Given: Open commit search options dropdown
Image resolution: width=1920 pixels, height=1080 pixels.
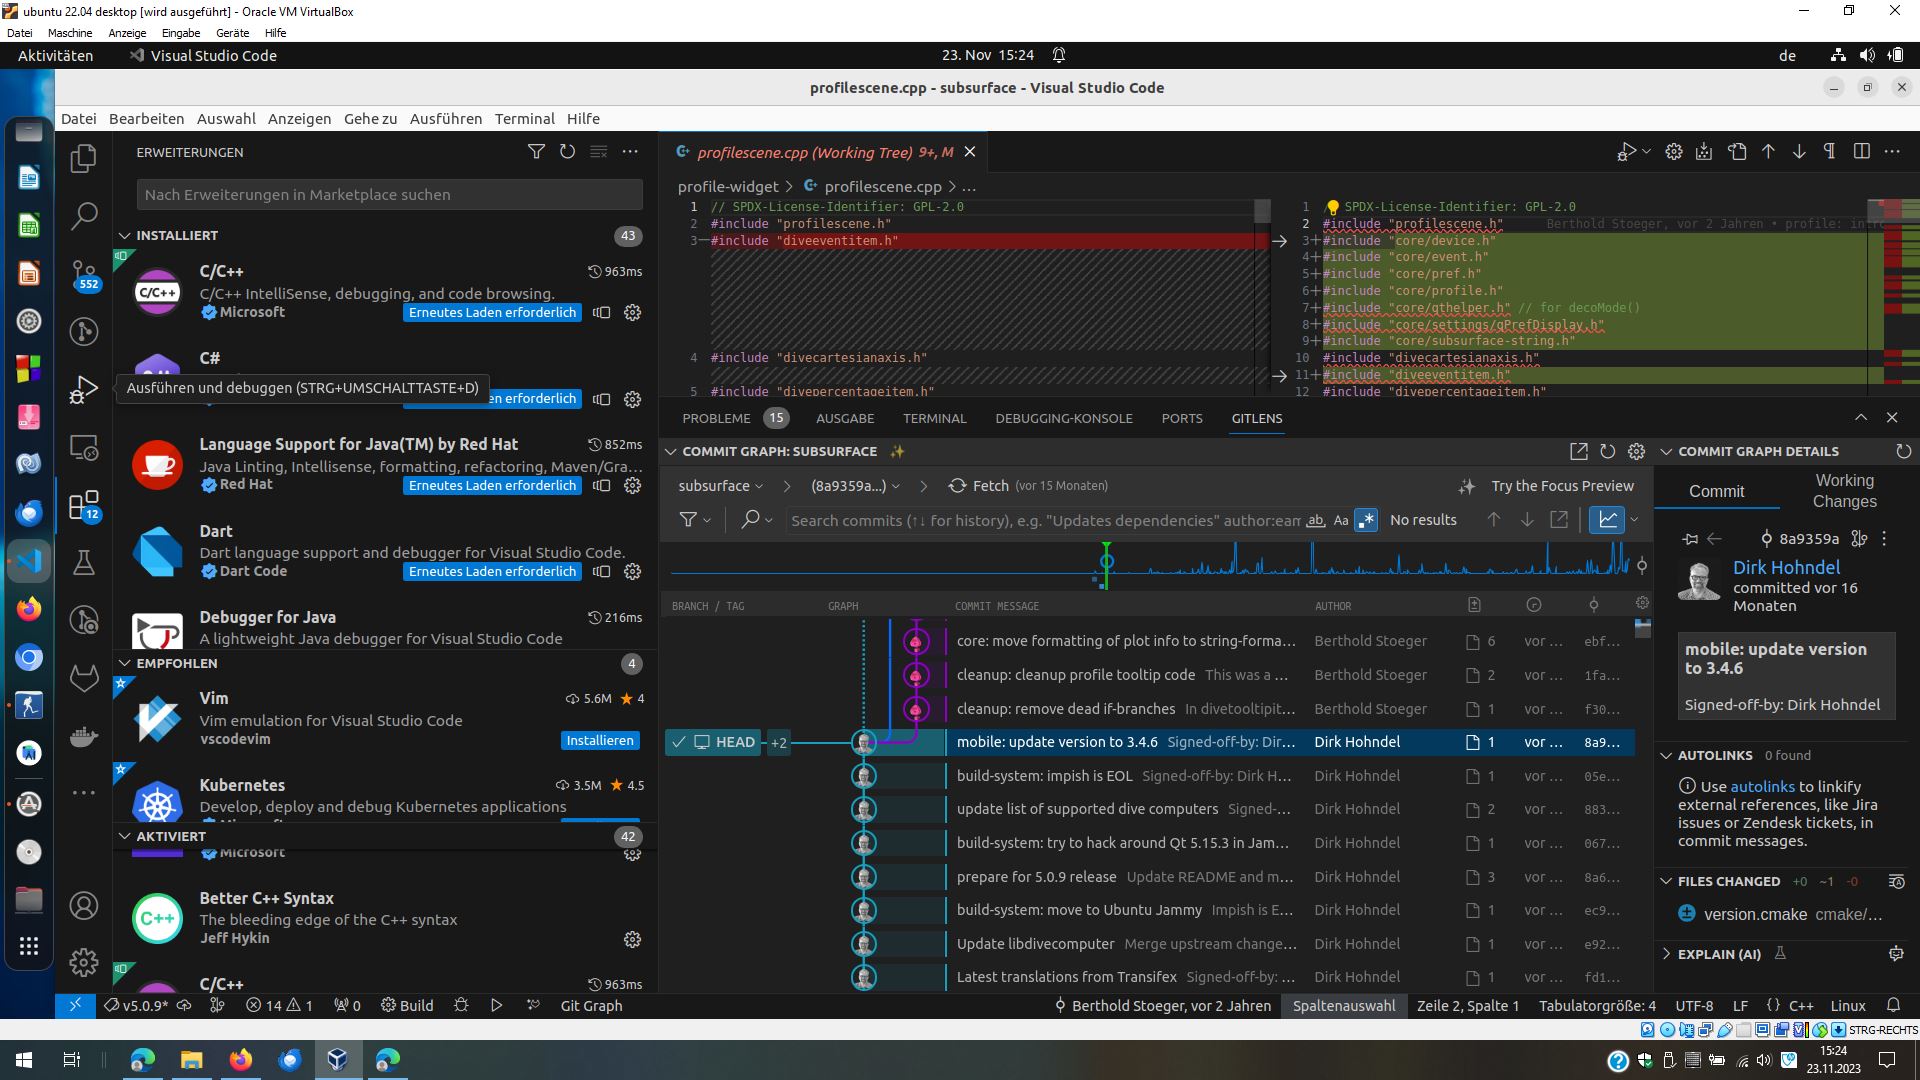Looking at the screenshot, I should [757, 520].
